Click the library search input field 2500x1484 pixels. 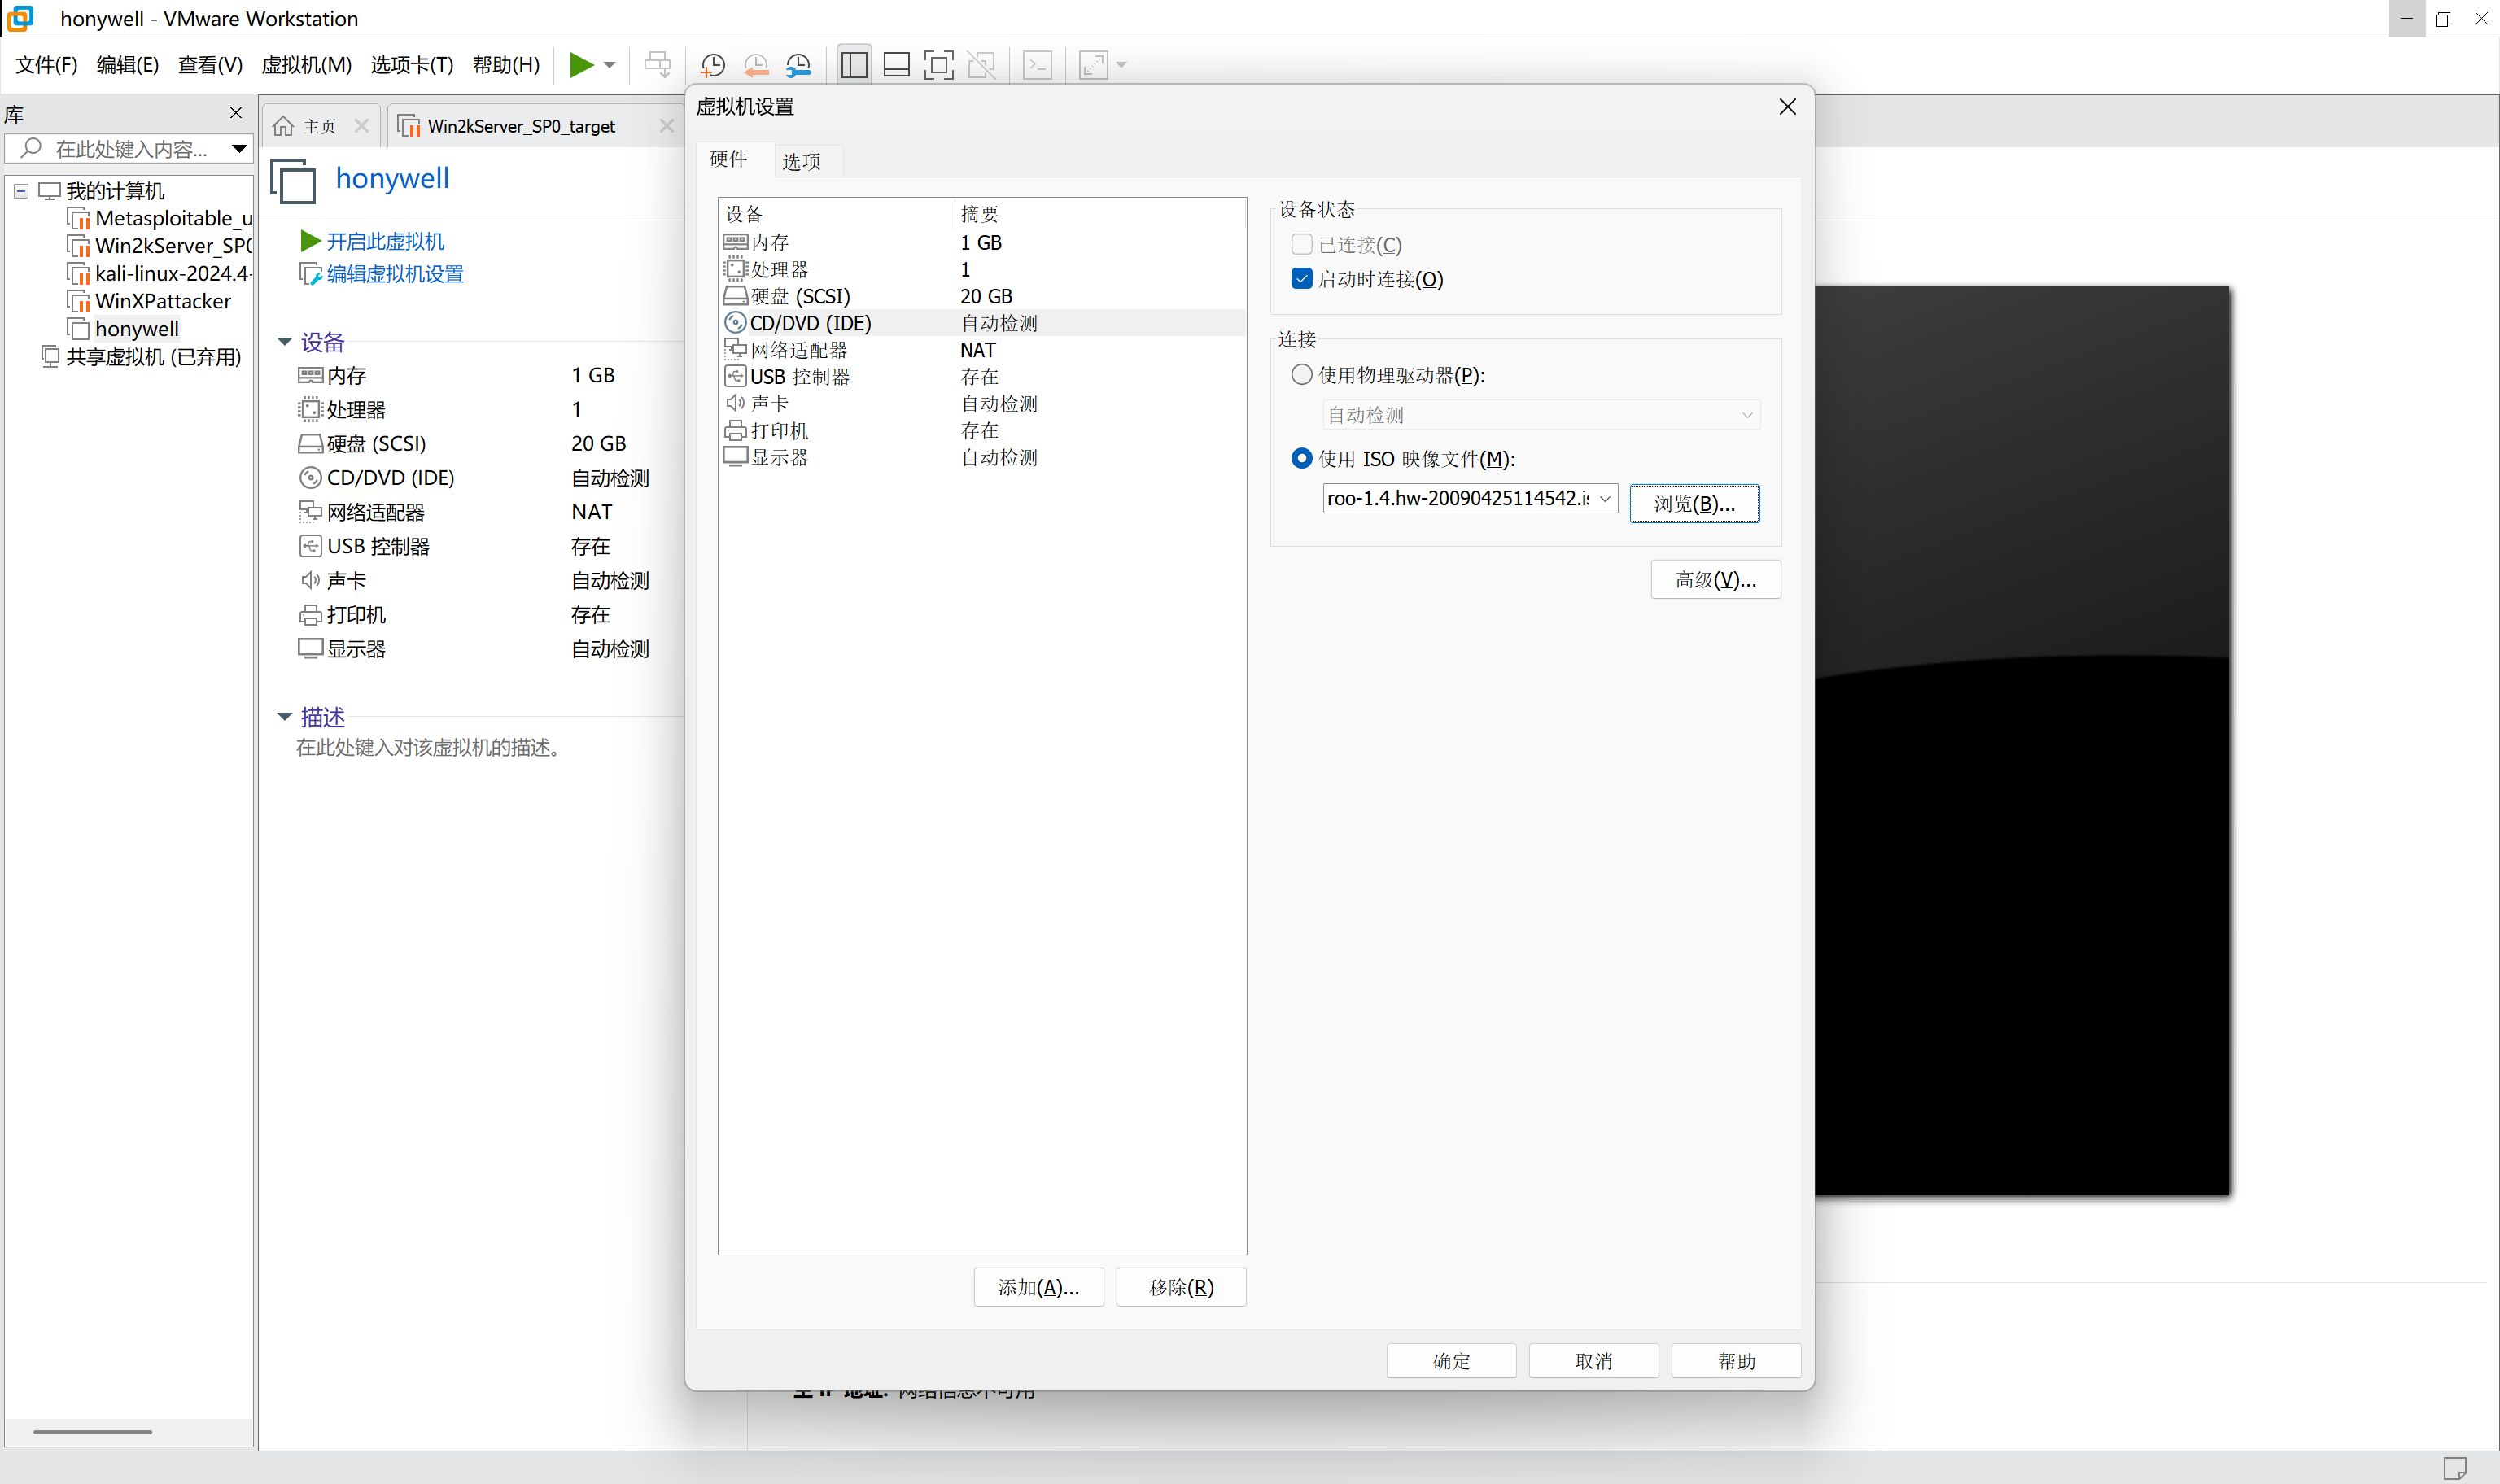pyautogui.click(x=130, y=149)
